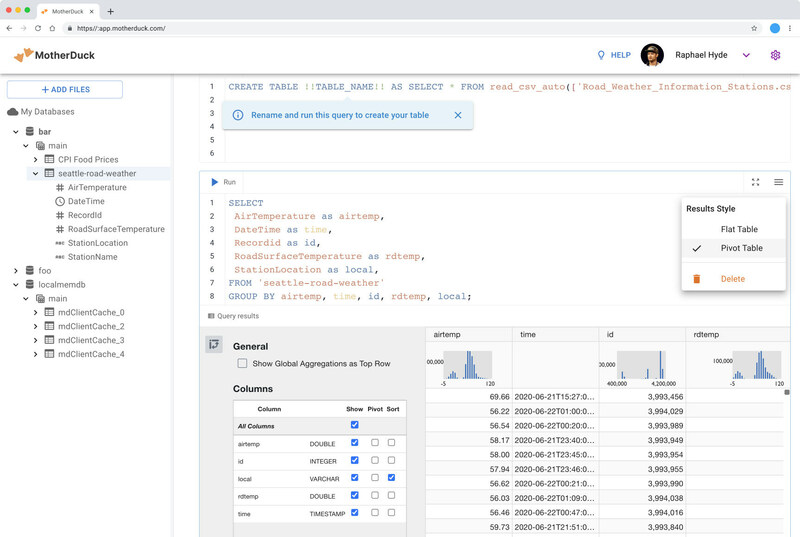Click the ADD FILES button

tap(65, 89)
